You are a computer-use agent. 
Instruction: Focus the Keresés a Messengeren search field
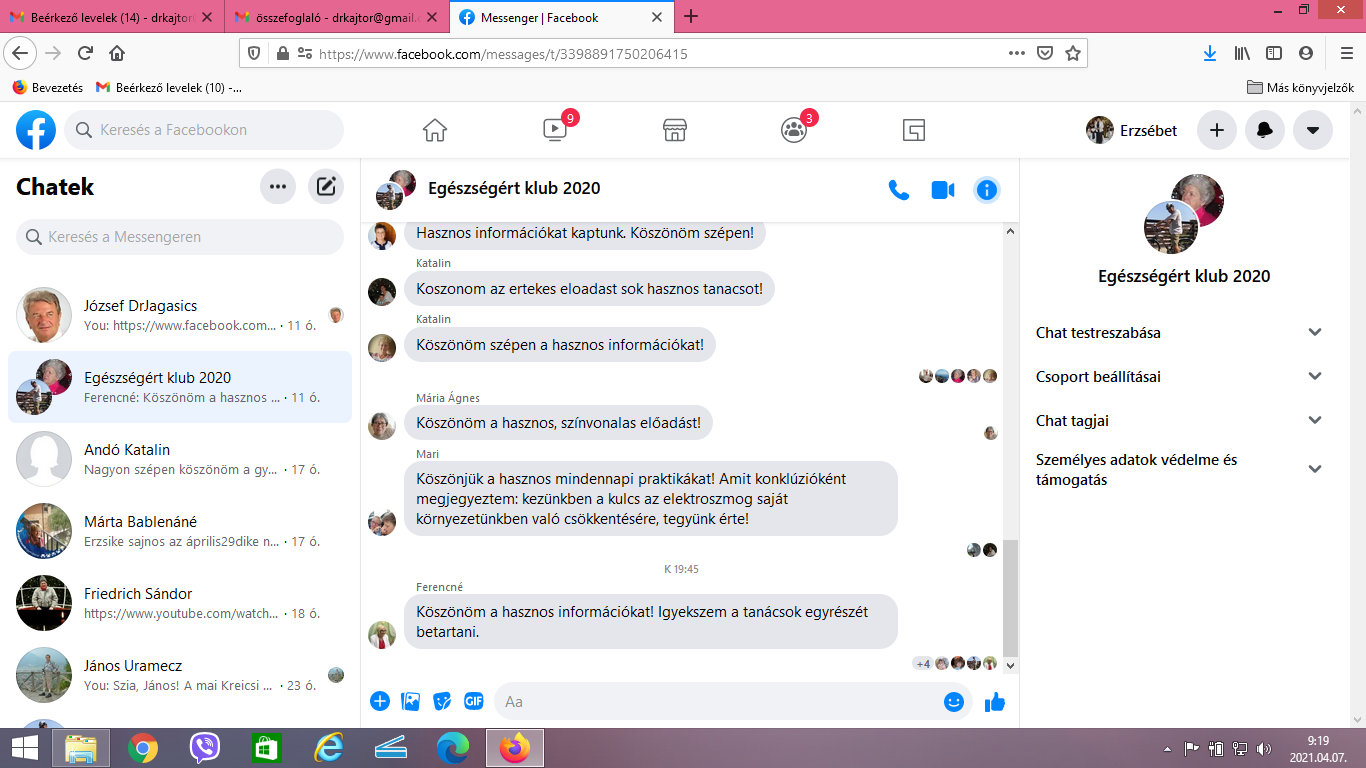coord(180,237)
